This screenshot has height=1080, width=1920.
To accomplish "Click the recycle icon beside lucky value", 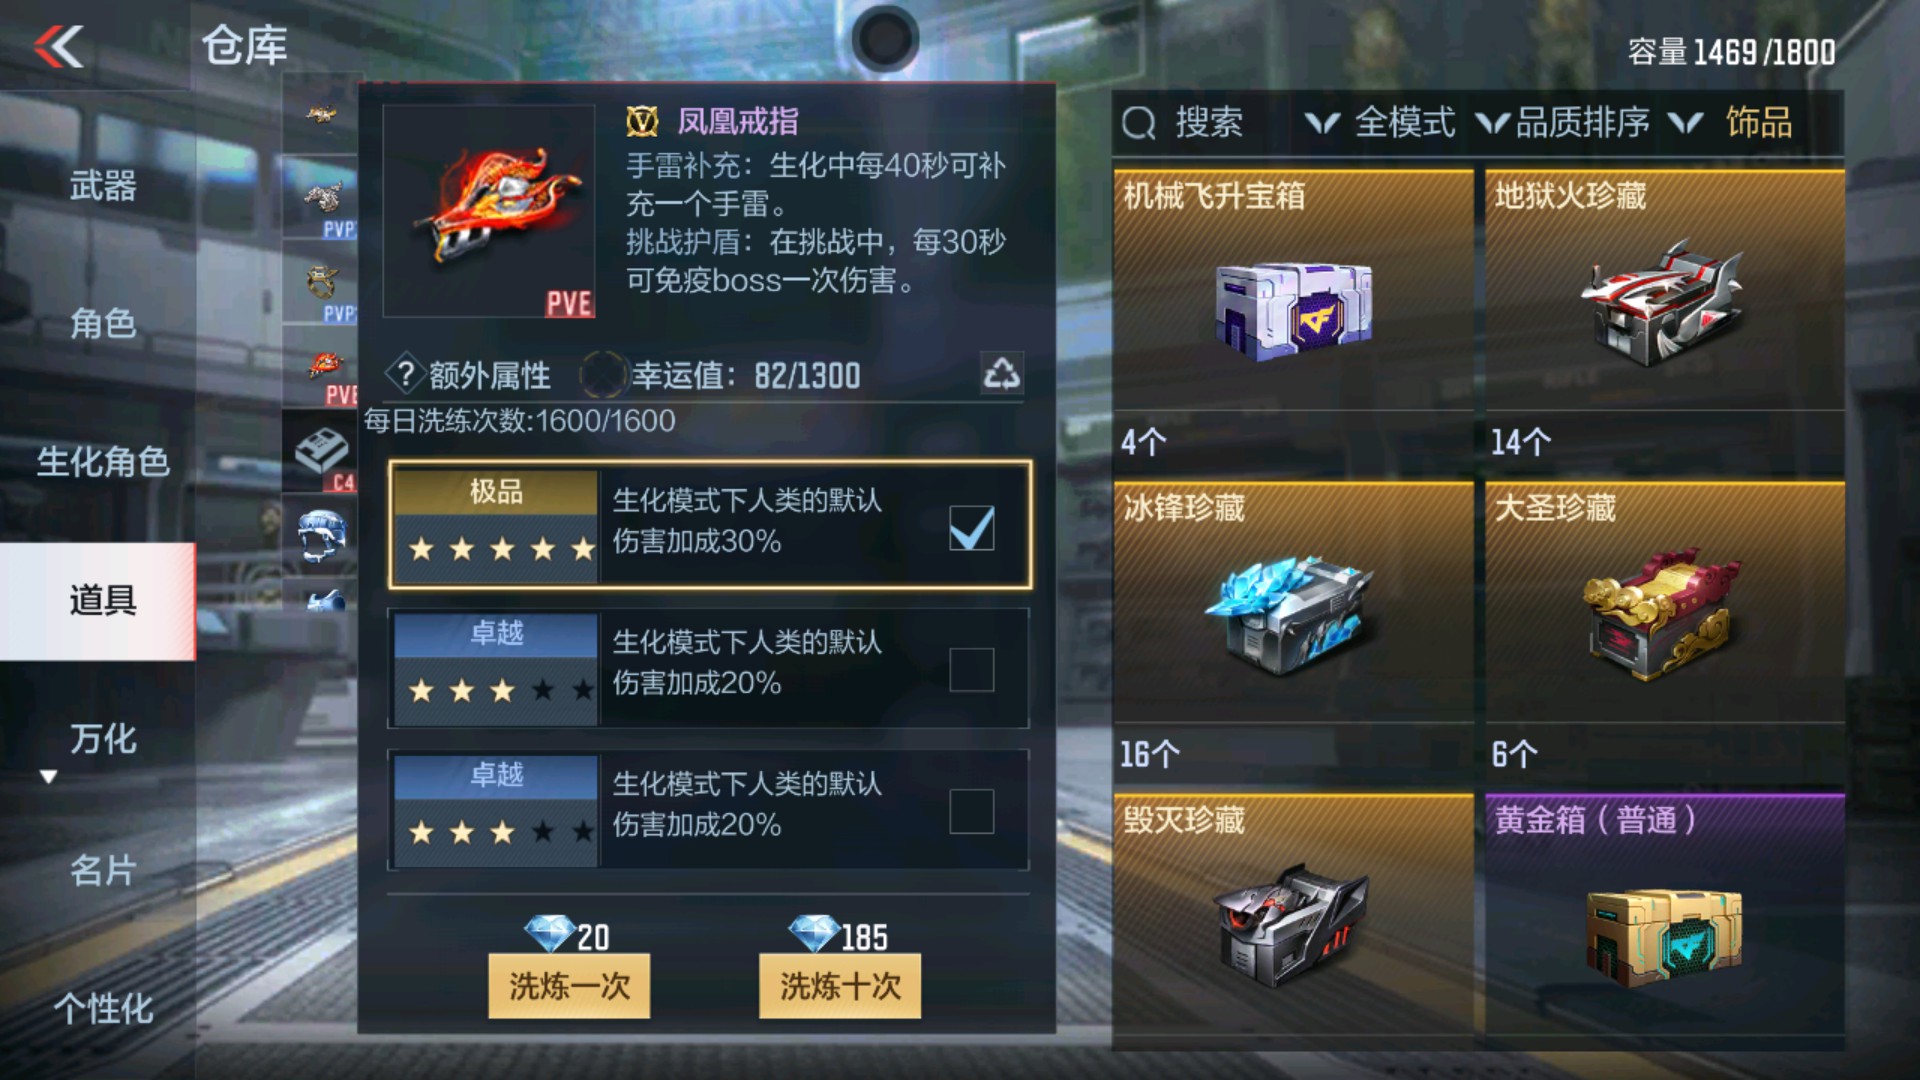I will pos(1001,374).
